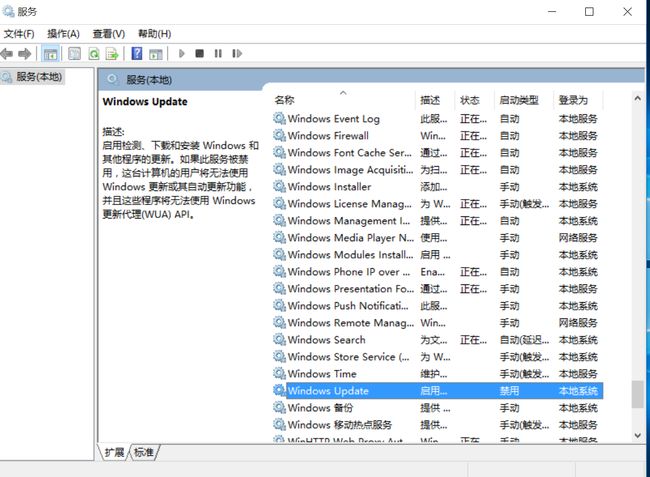The width and height of the screenshot is (650, 477).
Task: Toggle the console tree show/hide icon
Action: pyautogui.click(x=51, y=54)
